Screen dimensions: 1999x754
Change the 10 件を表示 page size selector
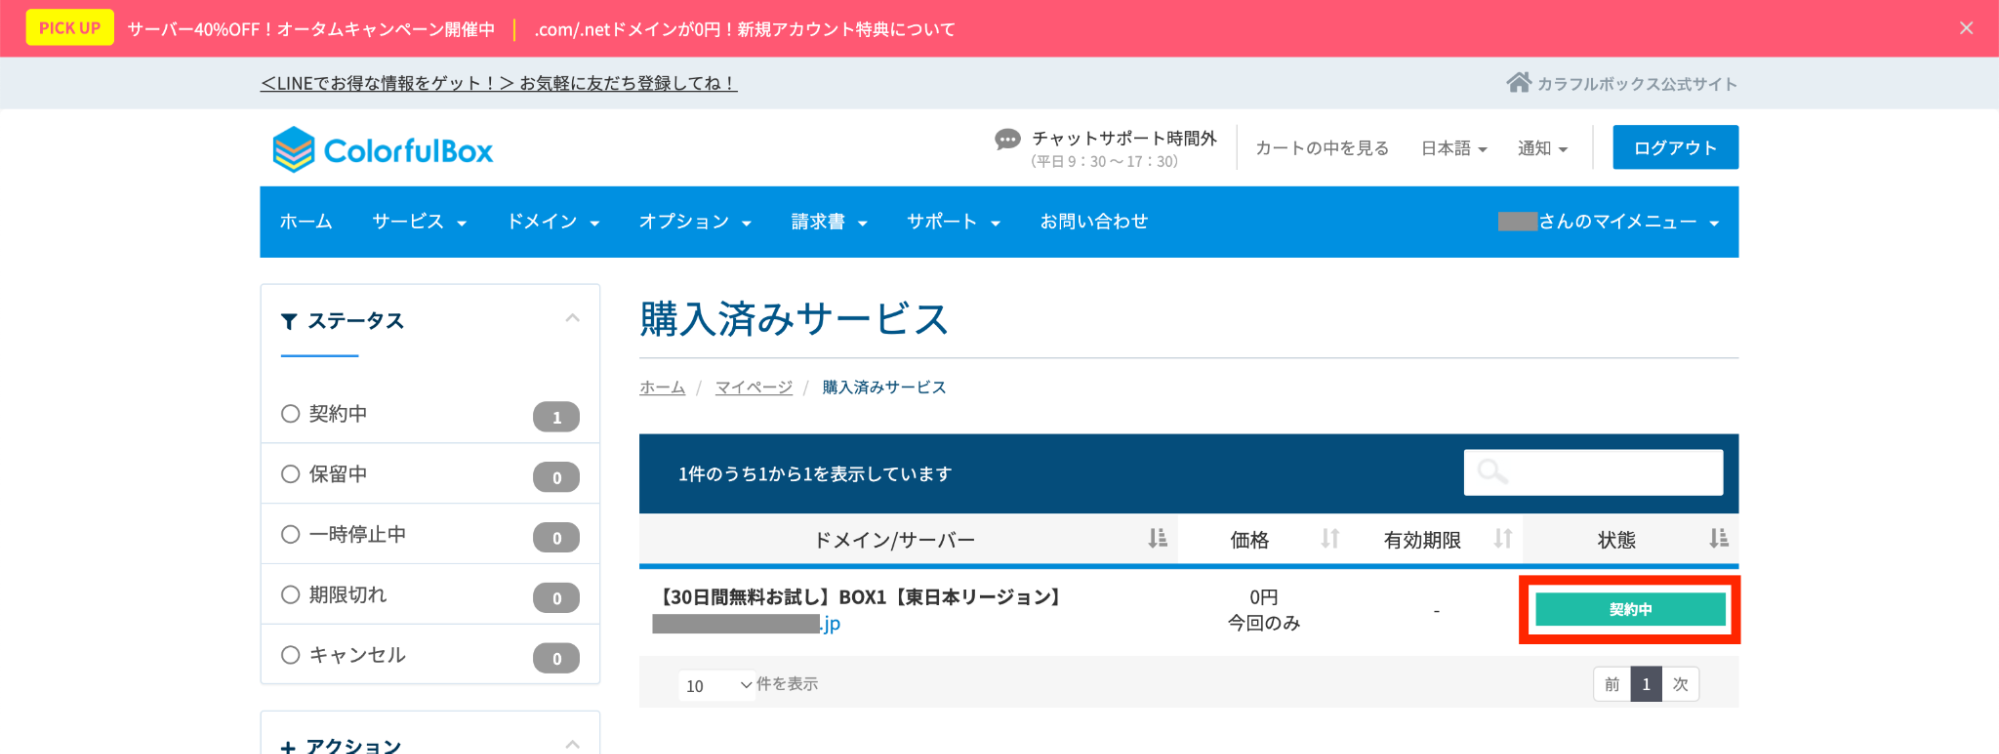[x=717, y=685]
